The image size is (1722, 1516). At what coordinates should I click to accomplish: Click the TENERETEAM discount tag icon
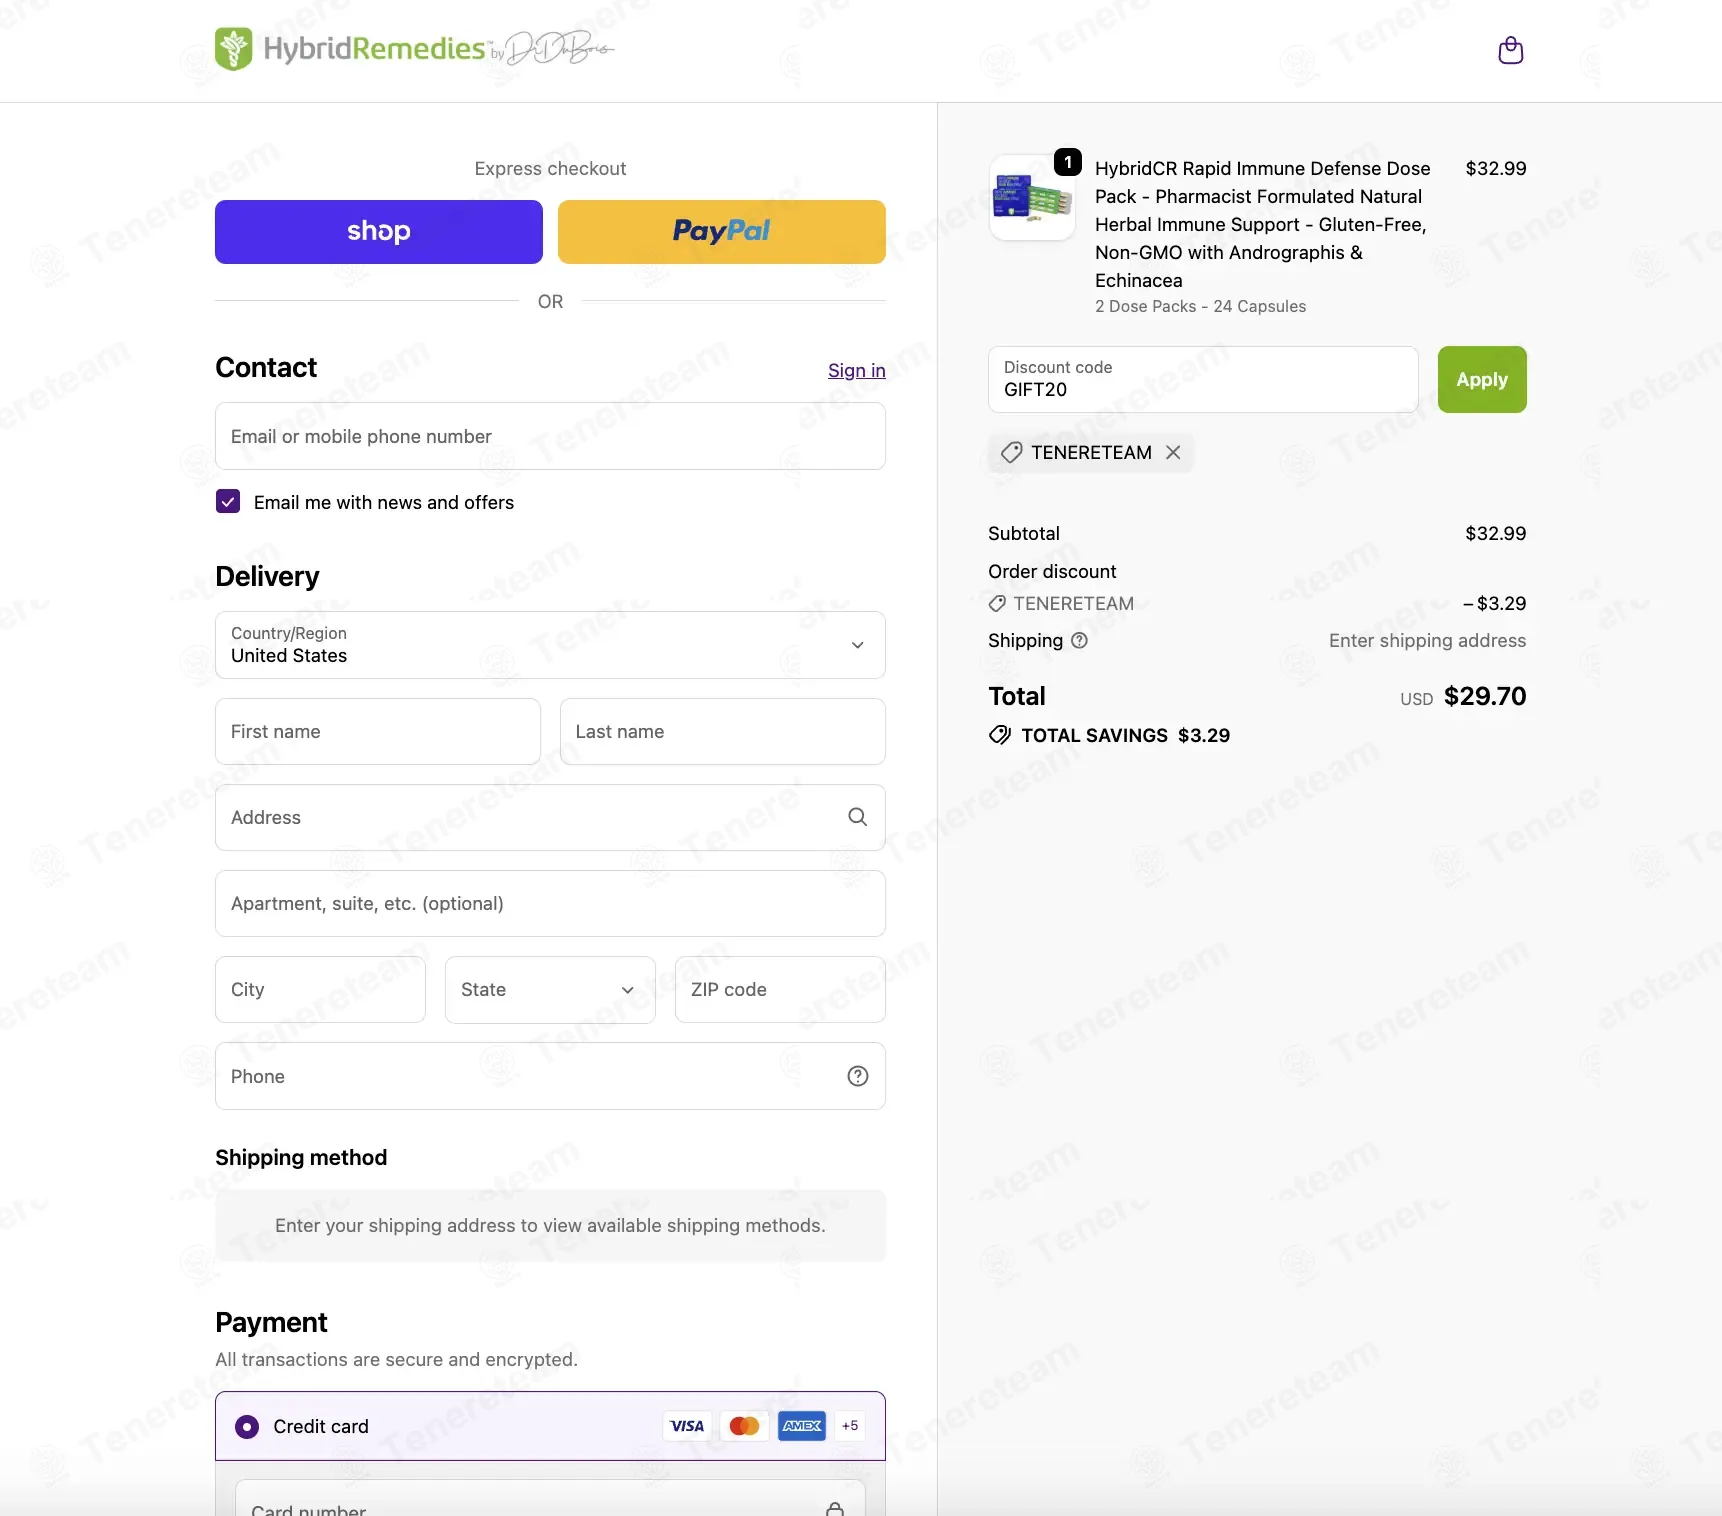(1011, 452)
